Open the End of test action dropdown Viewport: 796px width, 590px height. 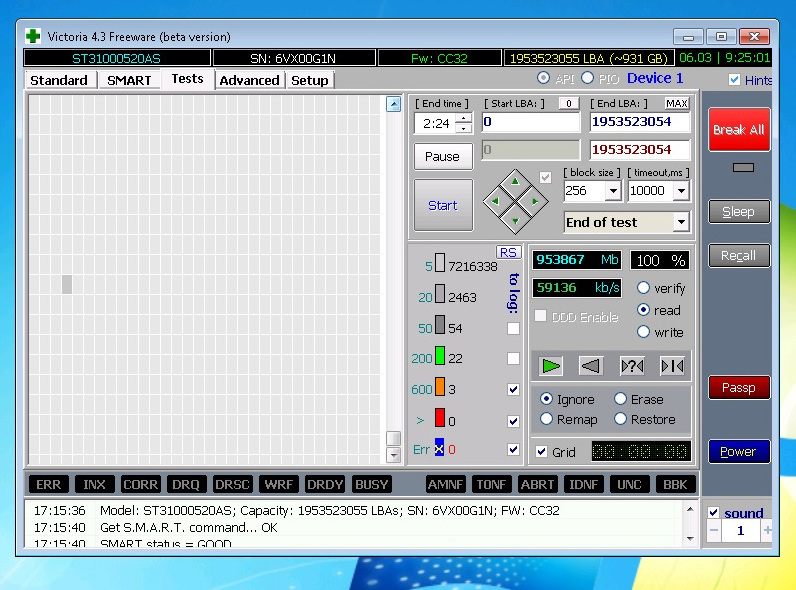pyautogui.click(x=681, y=222)
